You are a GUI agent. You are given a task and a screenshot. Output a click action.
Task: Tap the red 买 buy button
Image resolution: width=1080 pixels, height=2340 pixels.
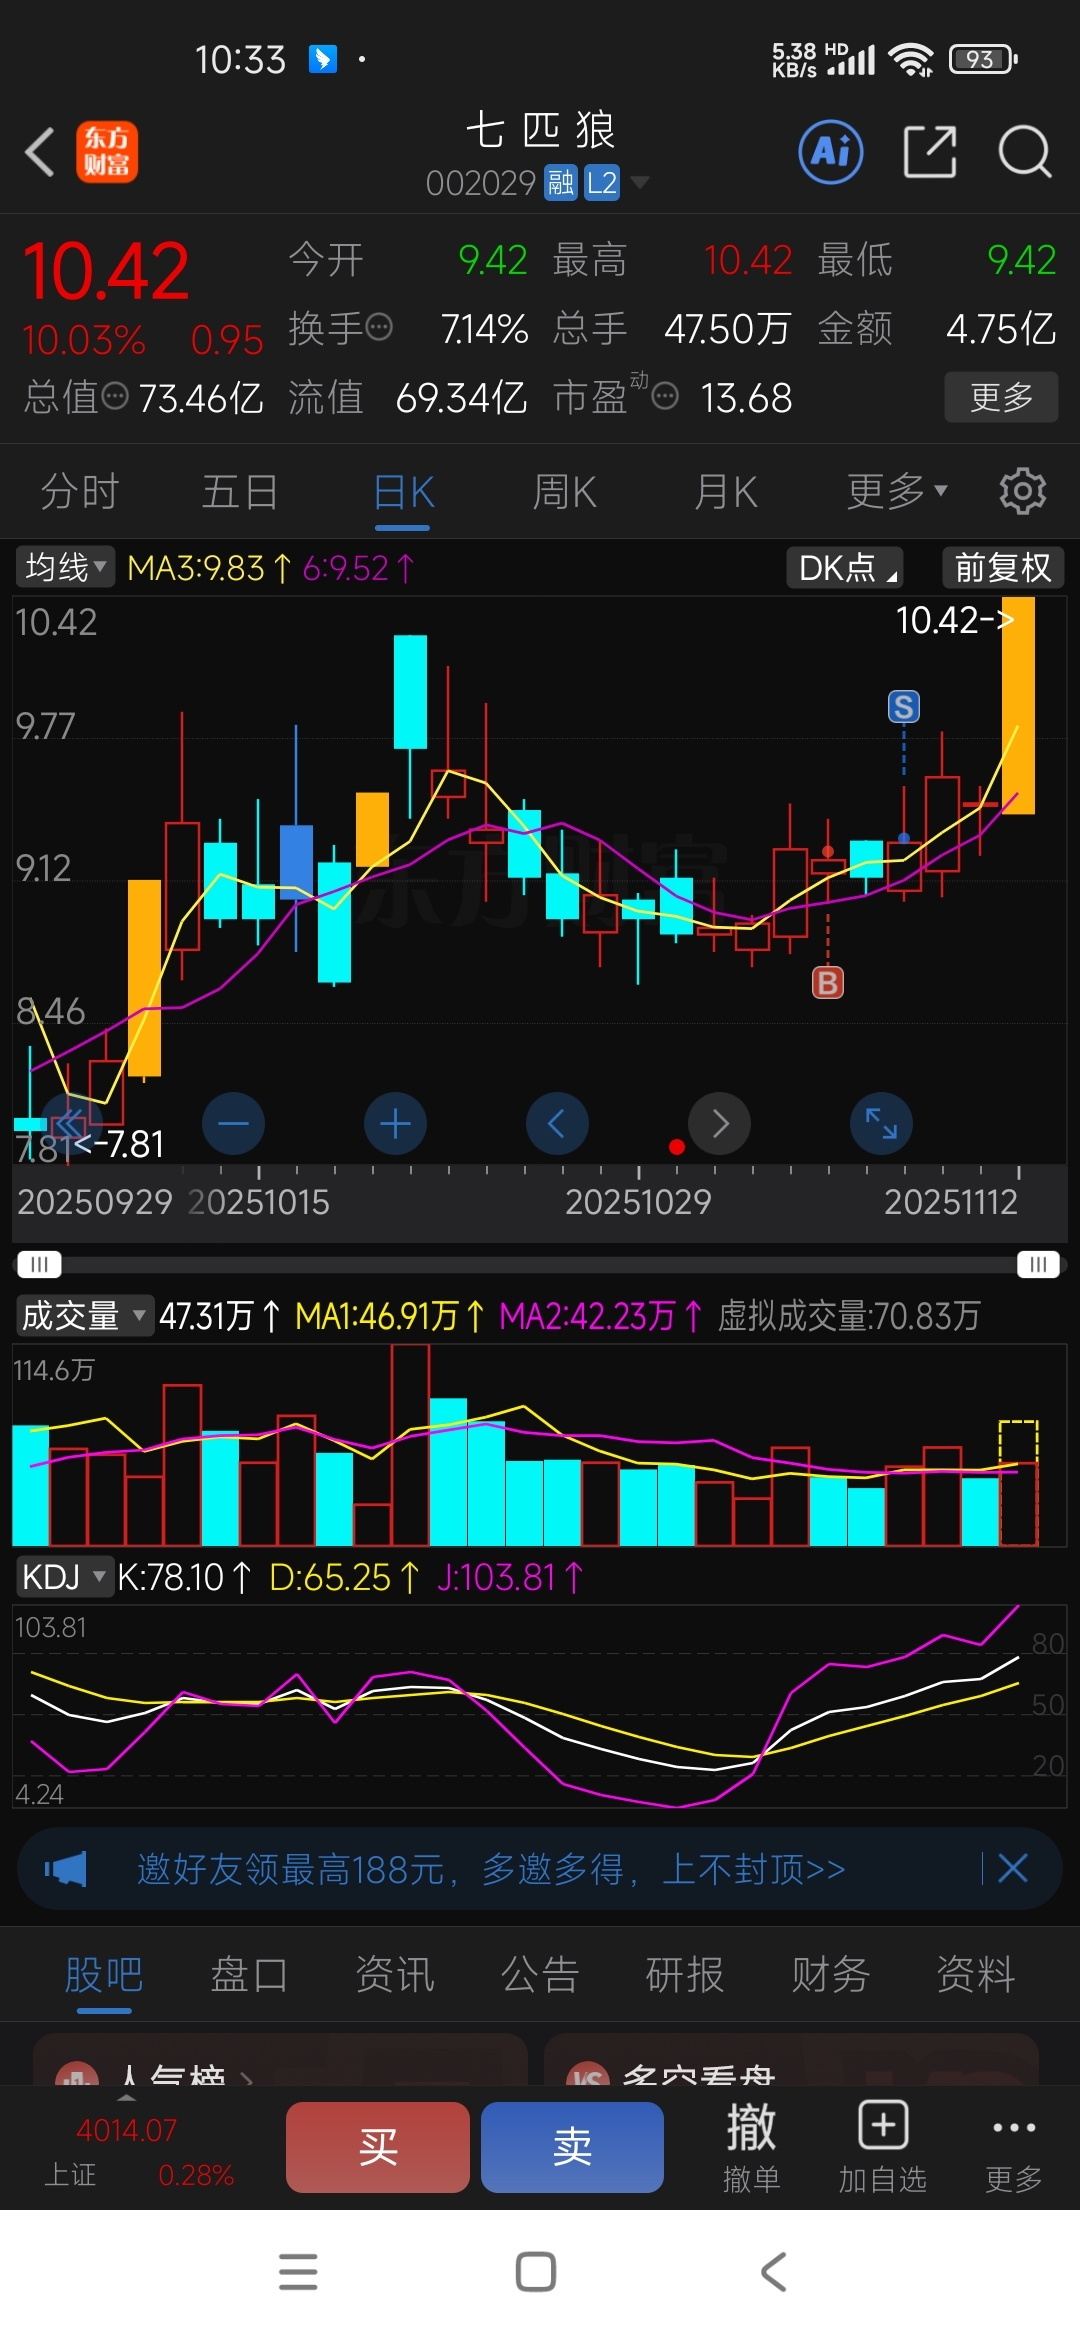pos(378,2147)
